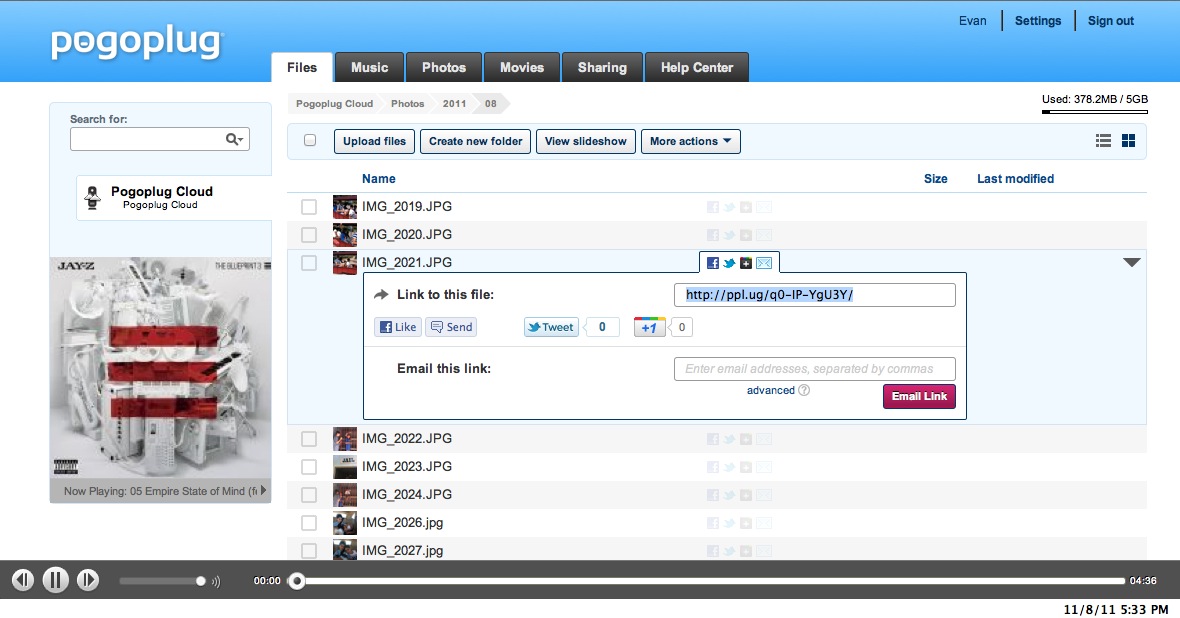Open the More actions dropdown

tap(690, 141)
